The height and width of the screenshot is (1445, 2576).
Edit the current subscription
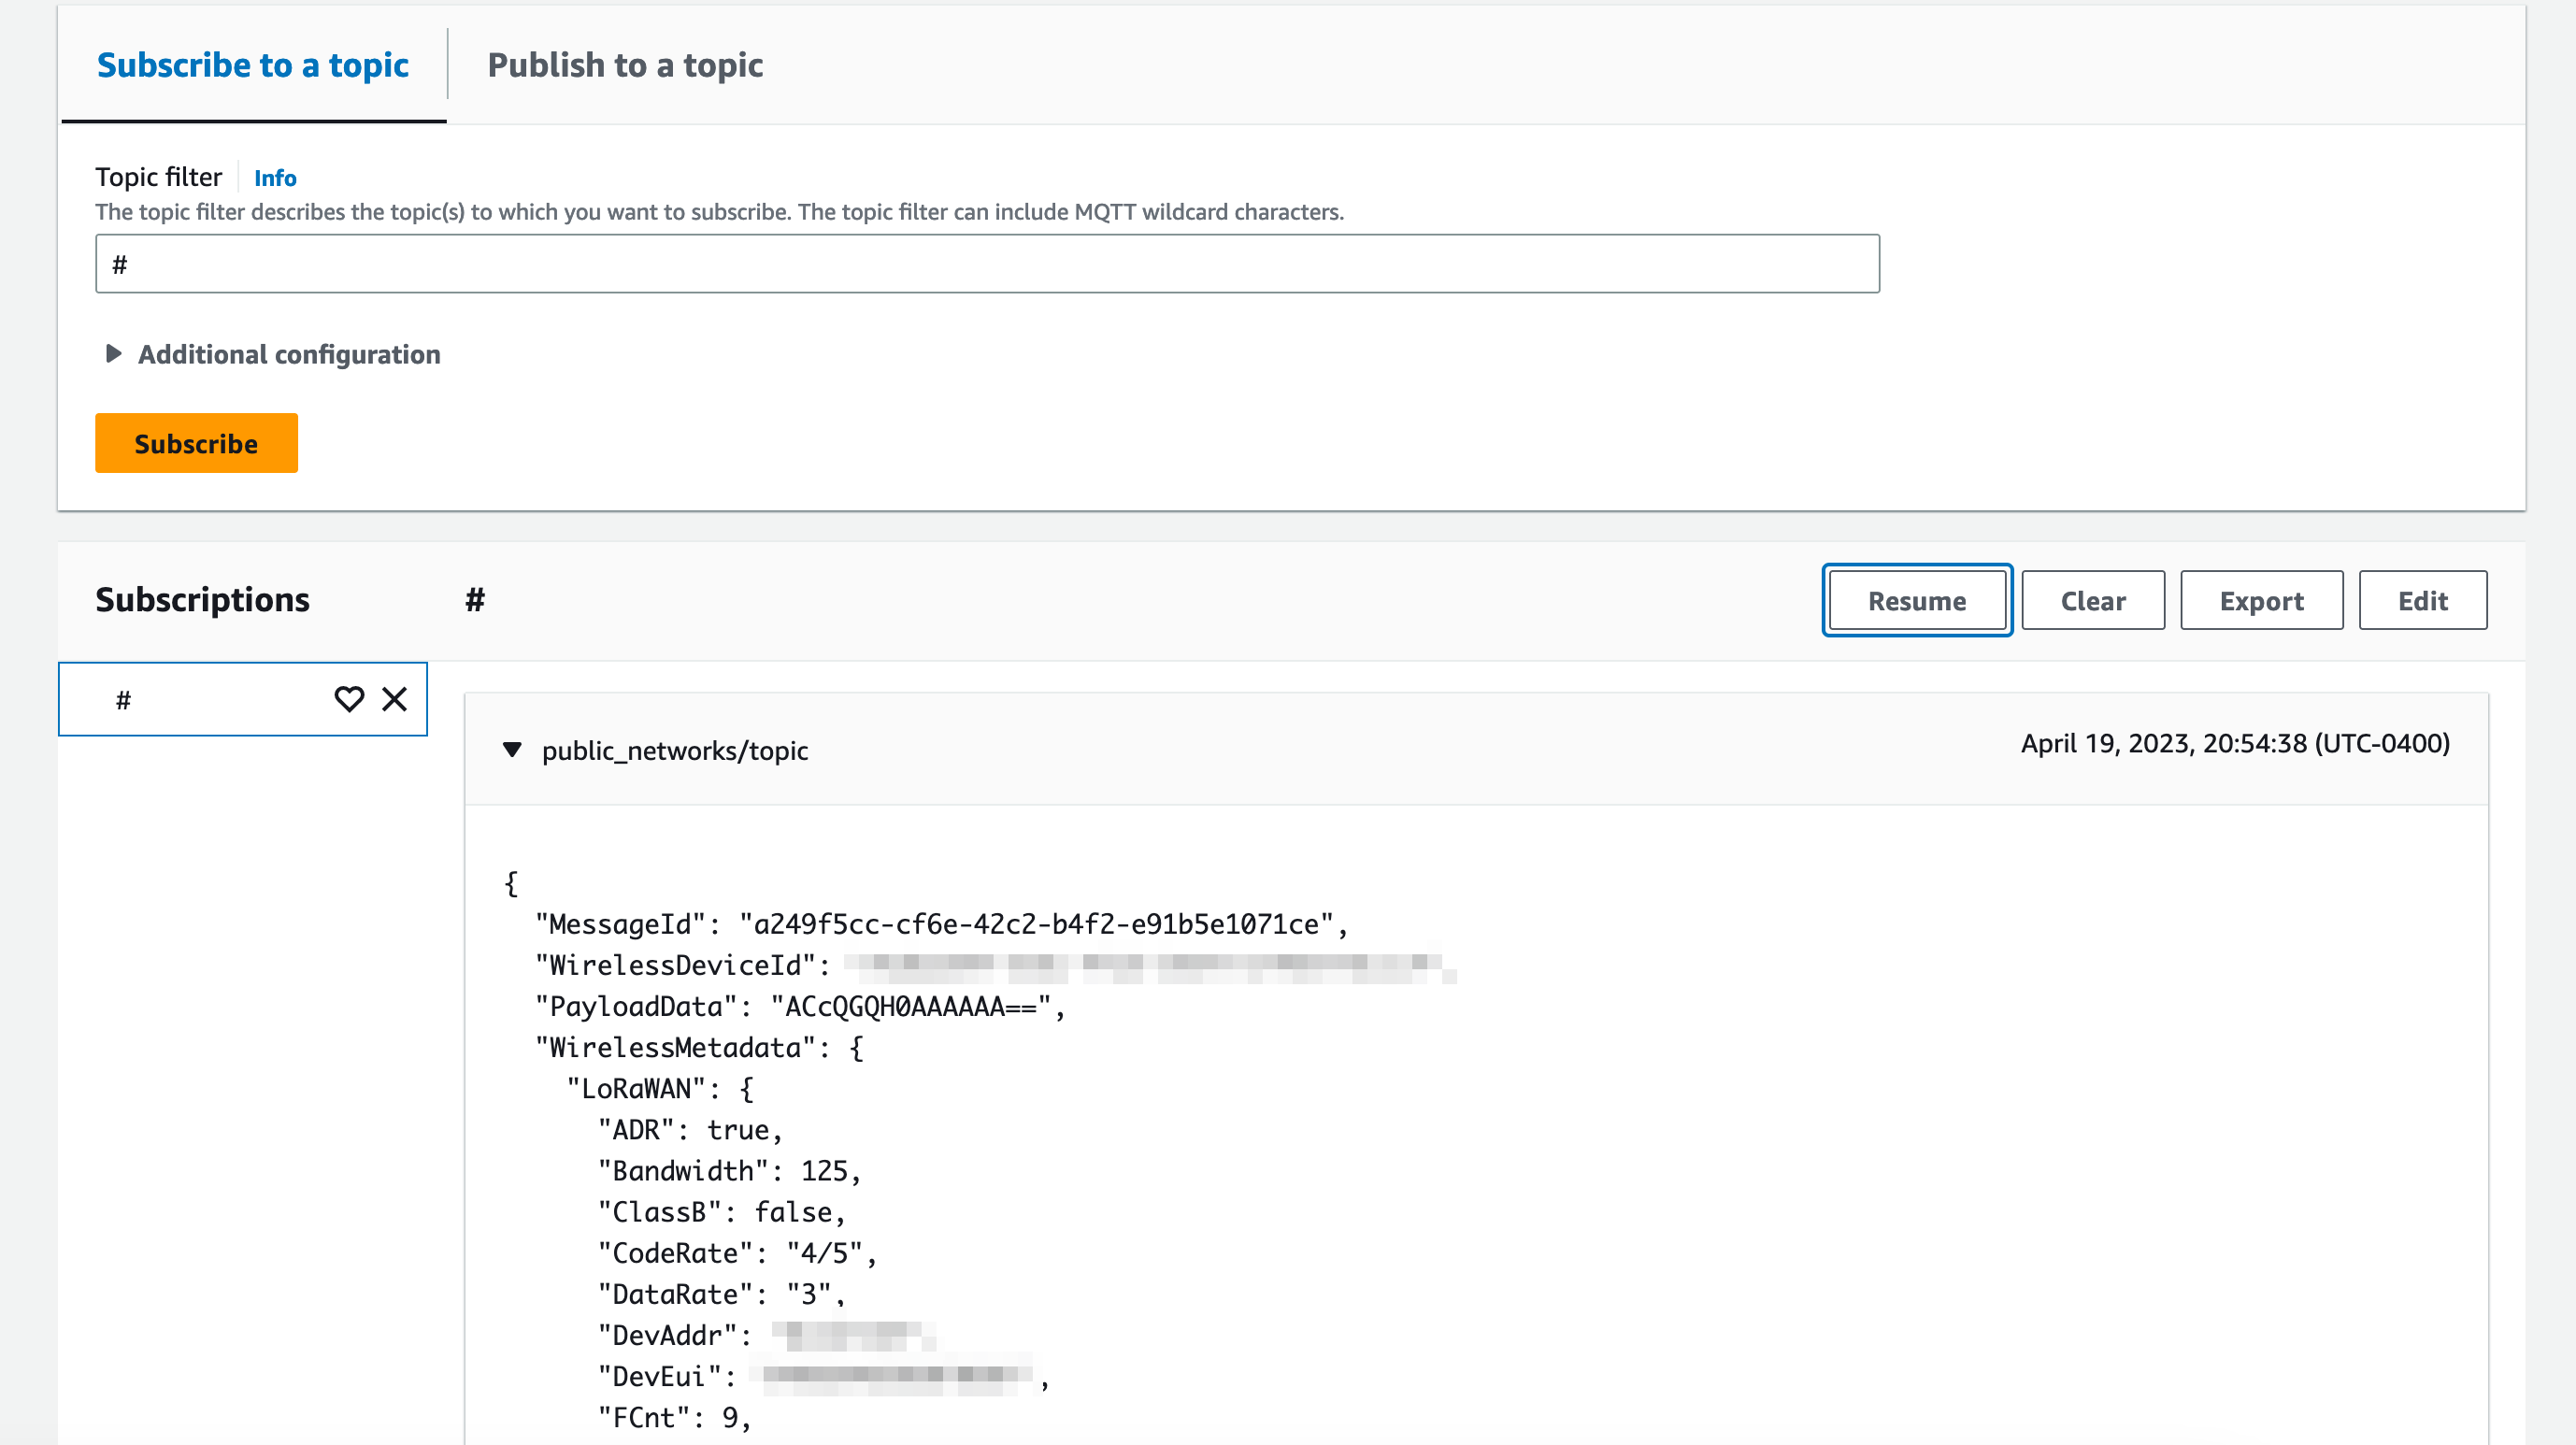(2423, 600)
